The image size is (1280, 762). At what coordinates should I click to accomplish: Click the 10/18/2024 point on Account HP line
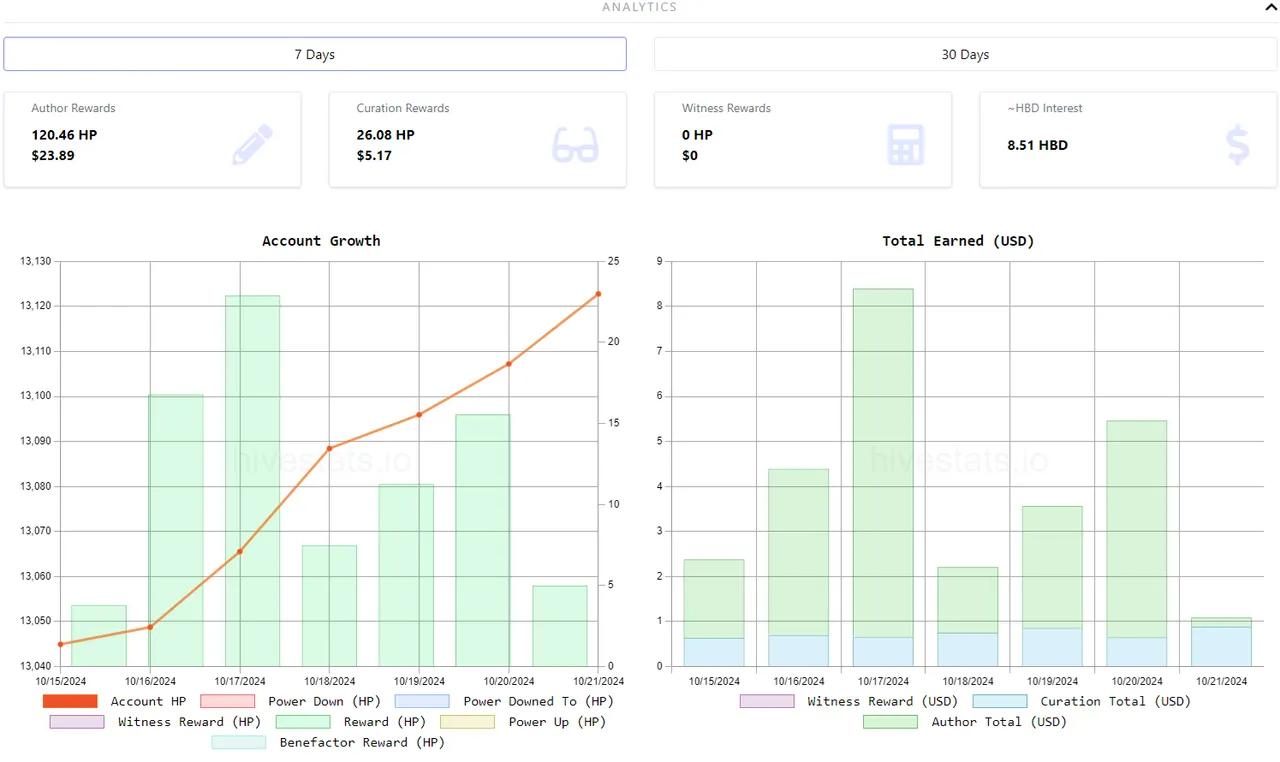(329, 448)
